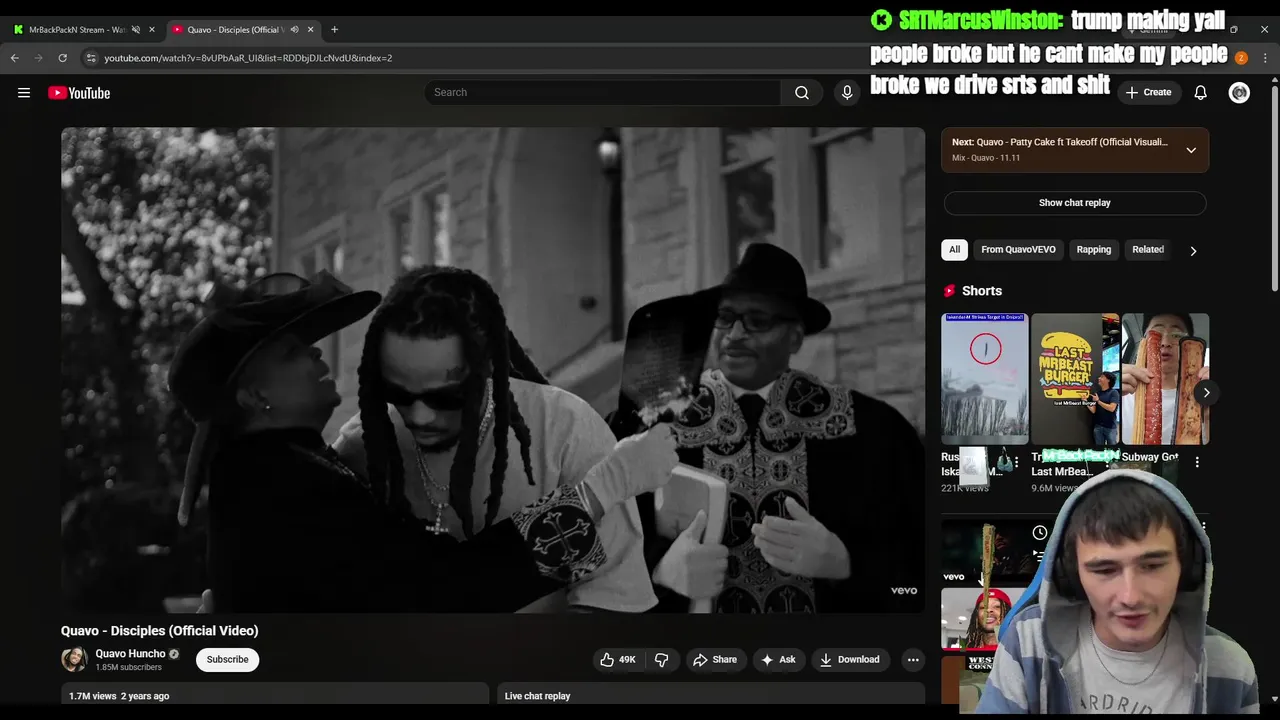
Task: Close the MrBackPackN Stream tab
Action: 152,29
